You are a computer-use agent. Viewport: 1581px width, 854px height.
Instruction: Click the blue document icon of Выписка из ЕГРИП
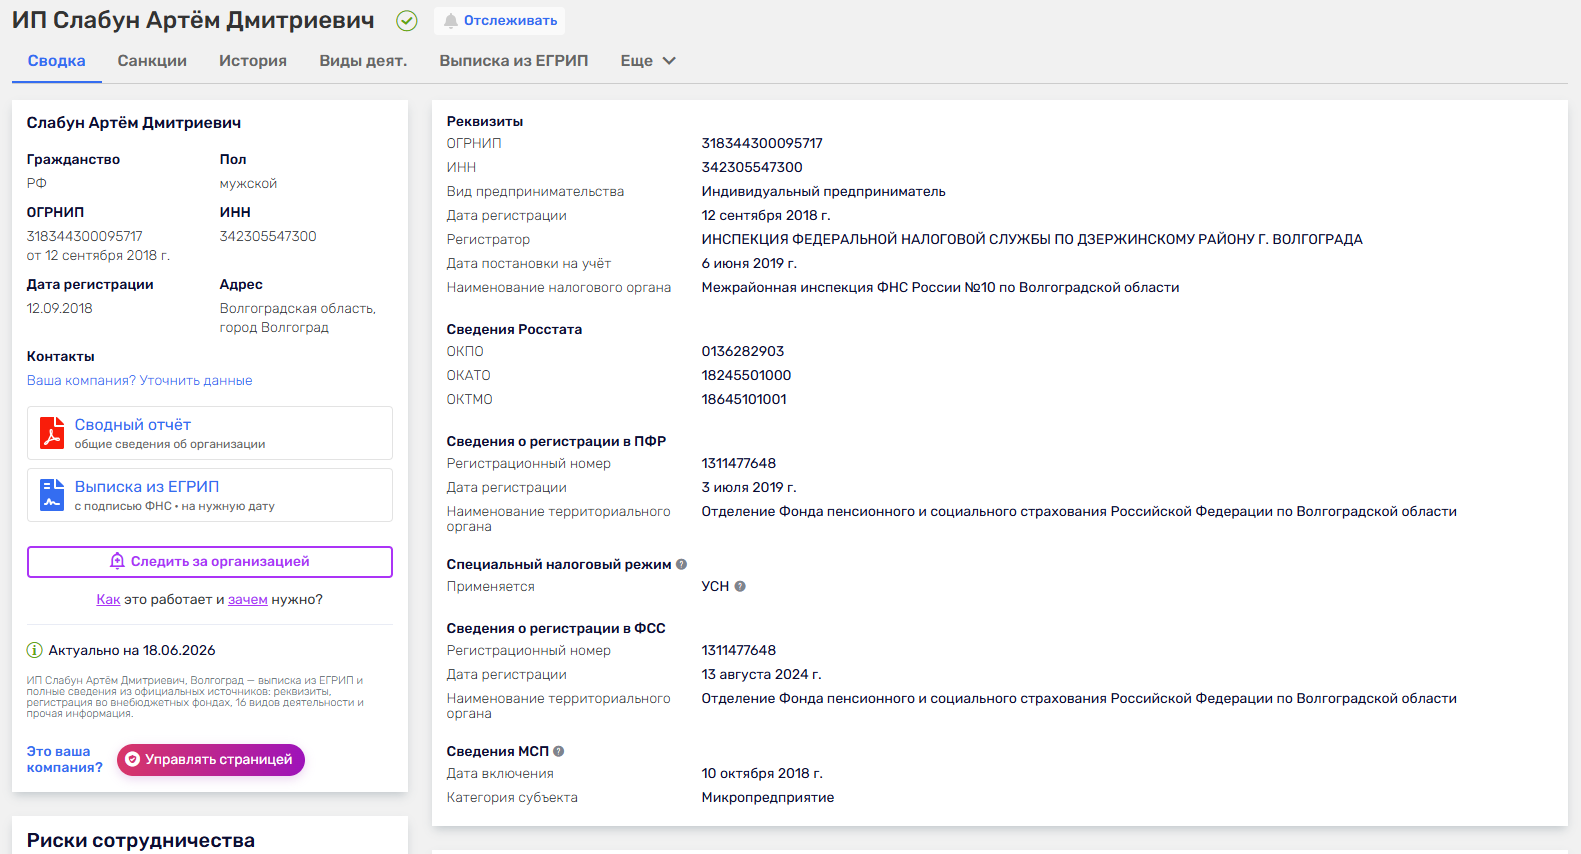[x=52, y=495]
